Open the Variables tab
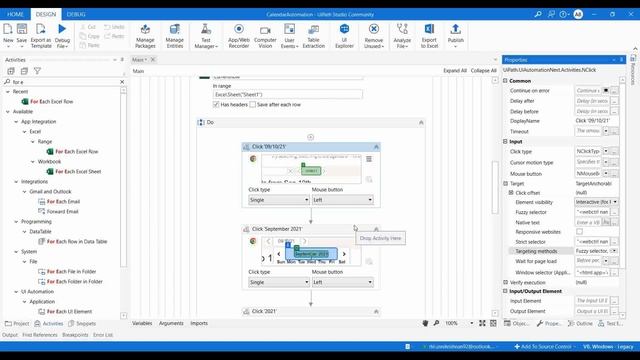640x360 pixels. click(142, 323)
